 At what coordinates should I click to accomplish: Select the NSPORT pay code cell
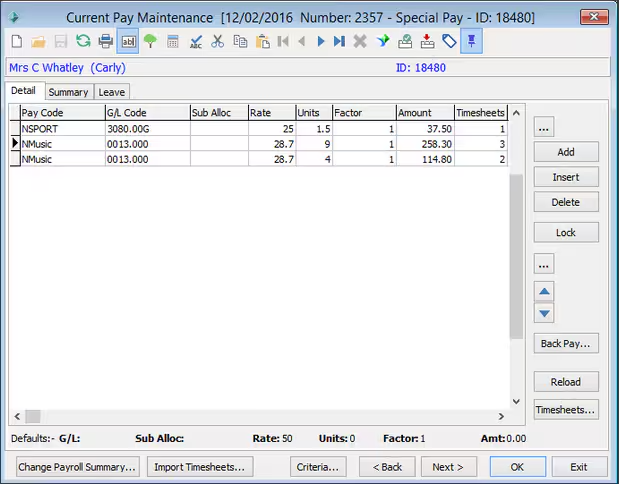click(61, 128)
